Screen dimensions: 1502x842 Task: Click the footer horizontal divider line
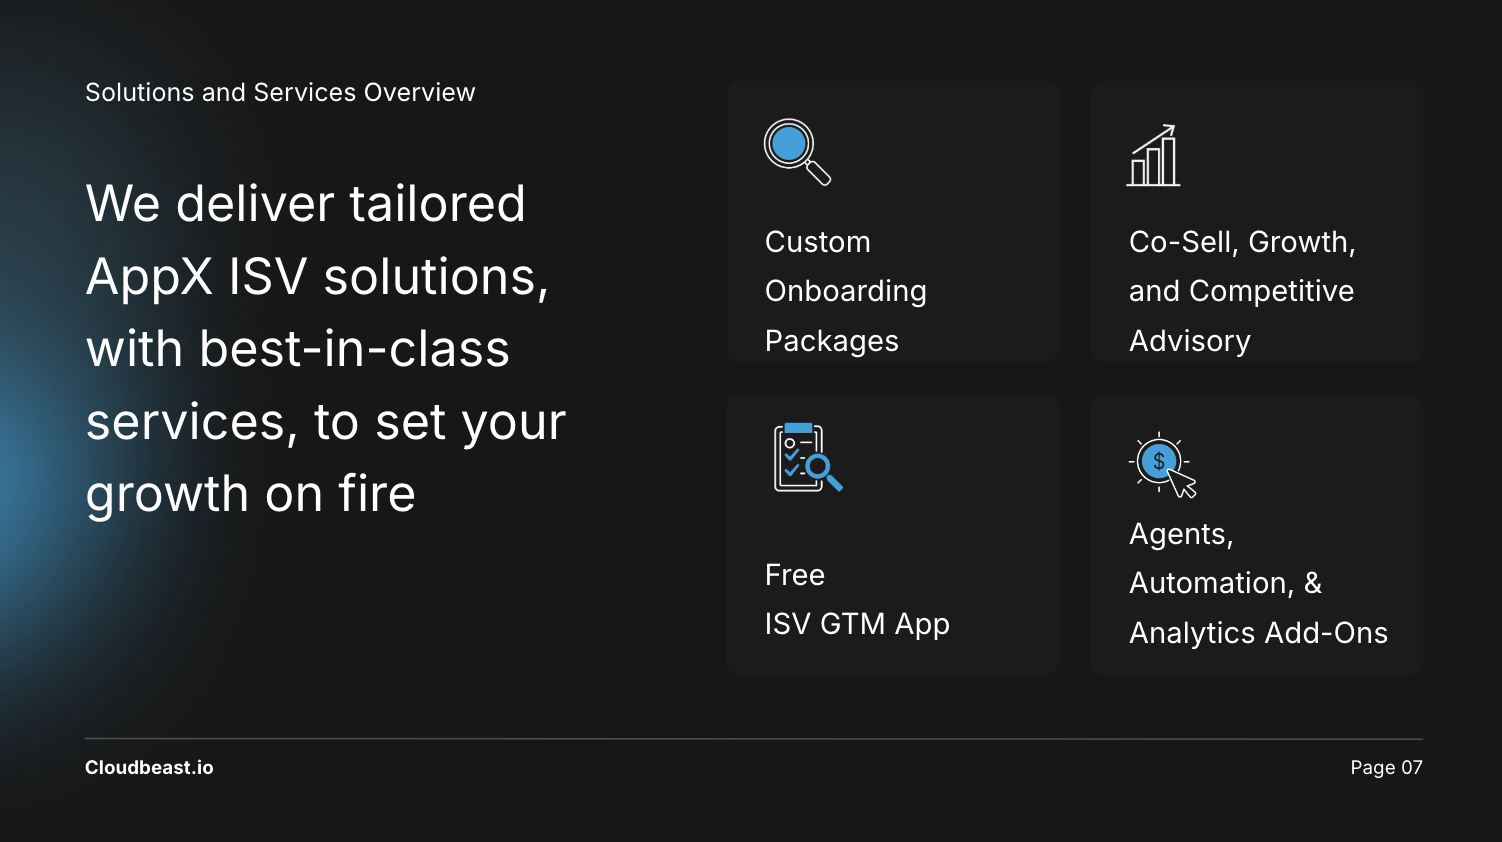(754, 739)
